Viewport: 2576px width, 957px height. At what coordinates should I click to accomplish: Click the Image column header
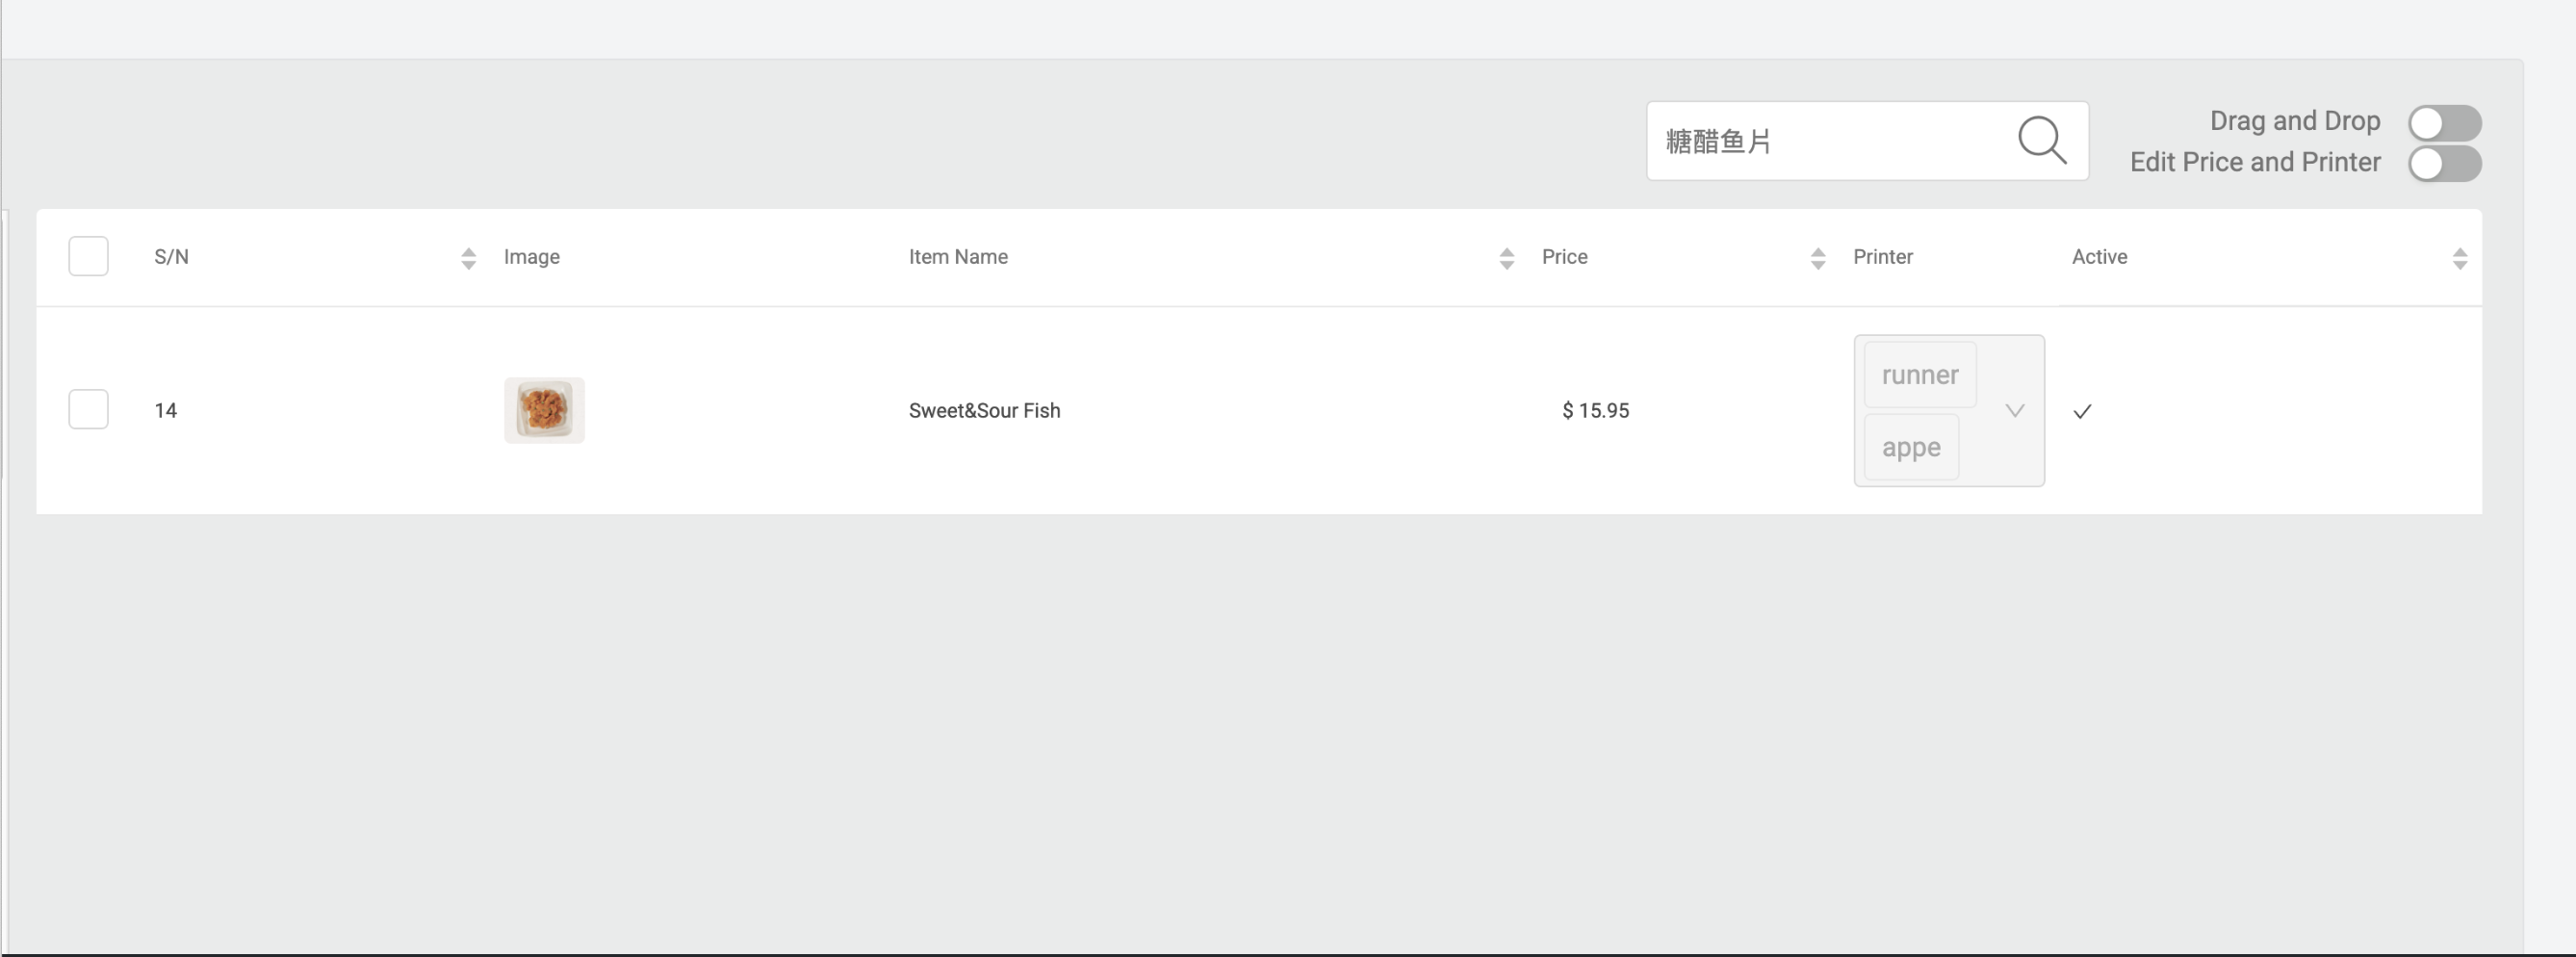[531, 257]
